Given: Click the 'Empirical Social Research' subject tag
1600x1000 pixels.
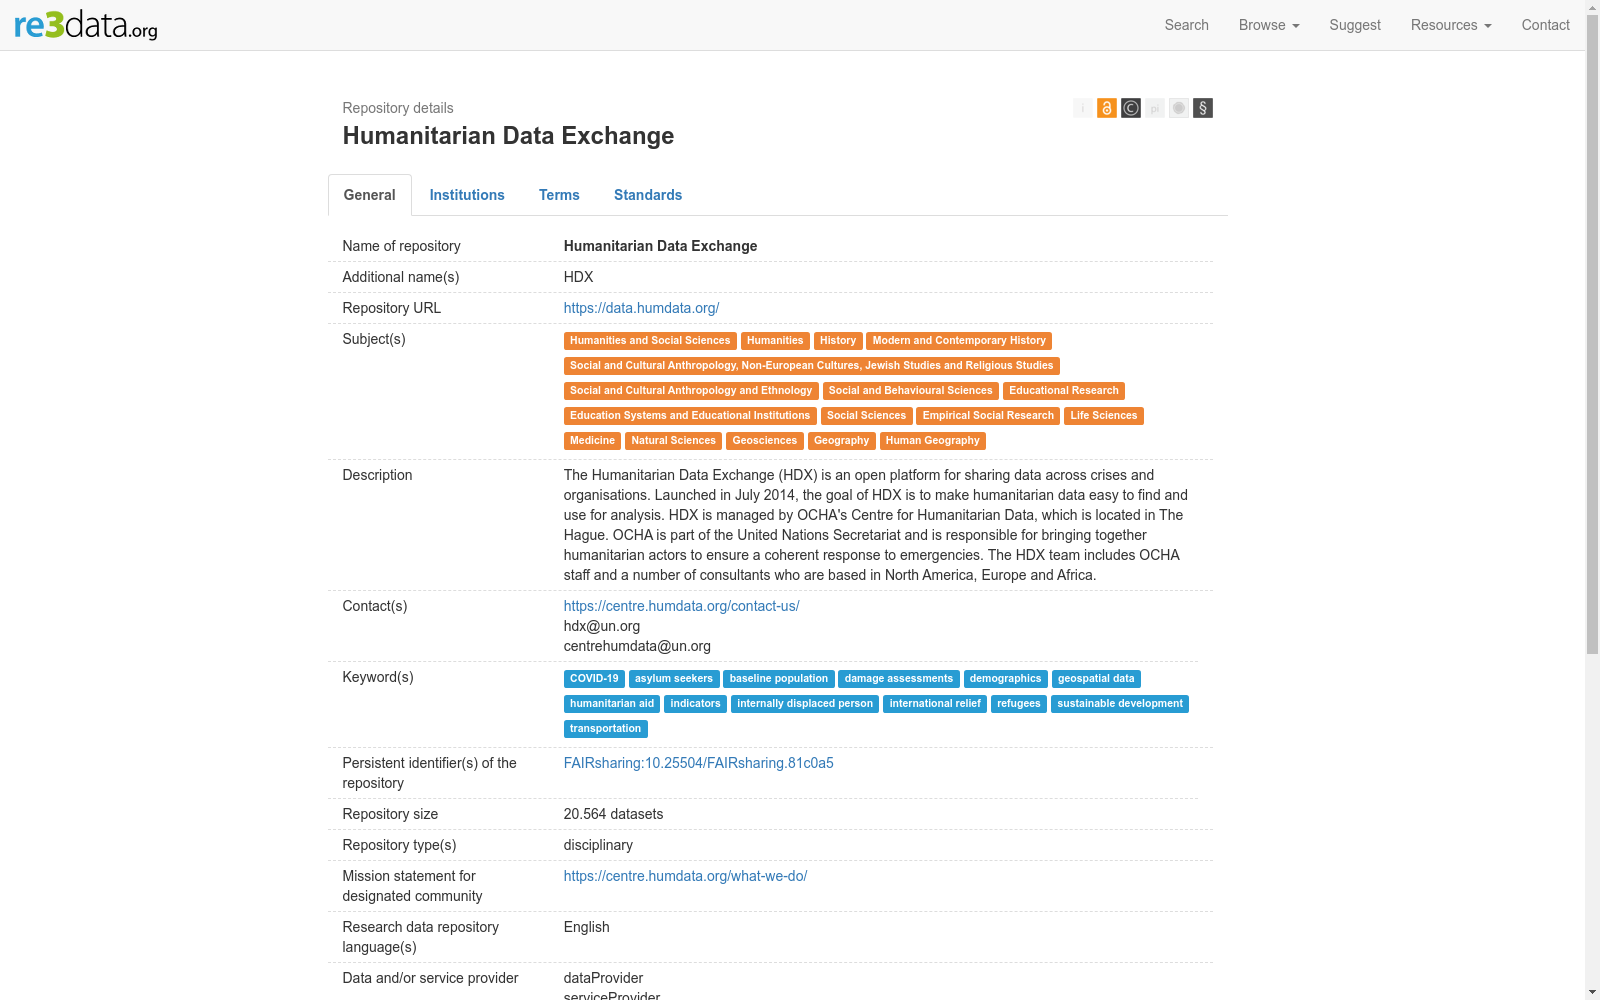Looking at the screenshot, I should (988, 416).
